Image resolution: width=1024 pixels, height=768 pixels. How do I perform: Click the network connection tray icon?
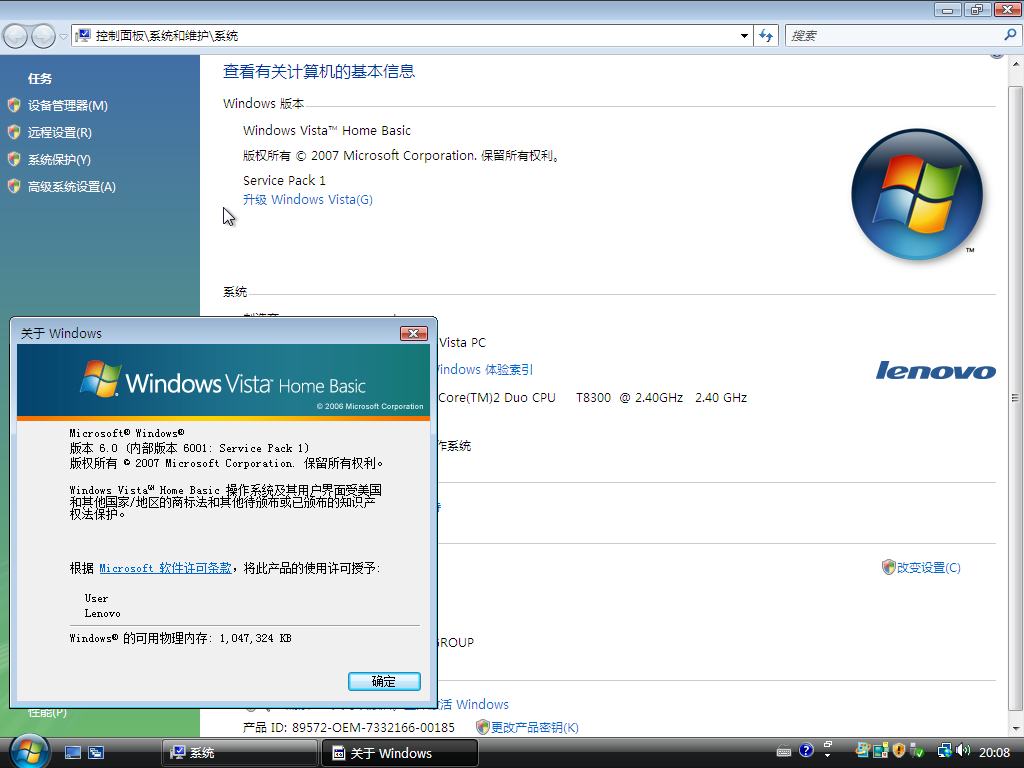944,751
